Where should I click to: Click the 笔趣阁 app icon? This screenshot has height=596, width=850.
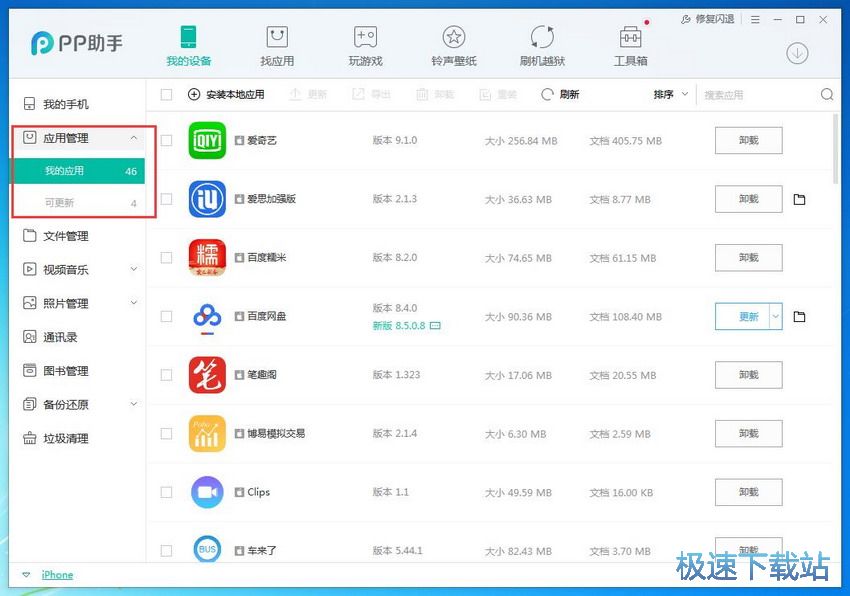tap(207, 375)
